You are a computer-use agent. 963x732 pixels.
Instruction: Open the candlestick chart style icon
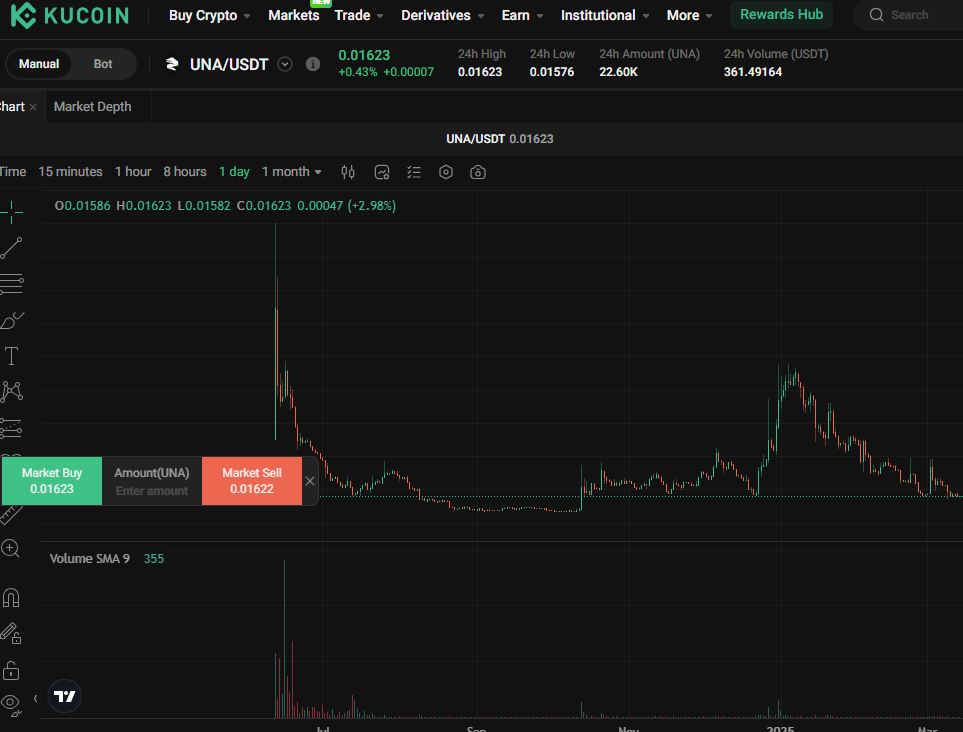347,172
